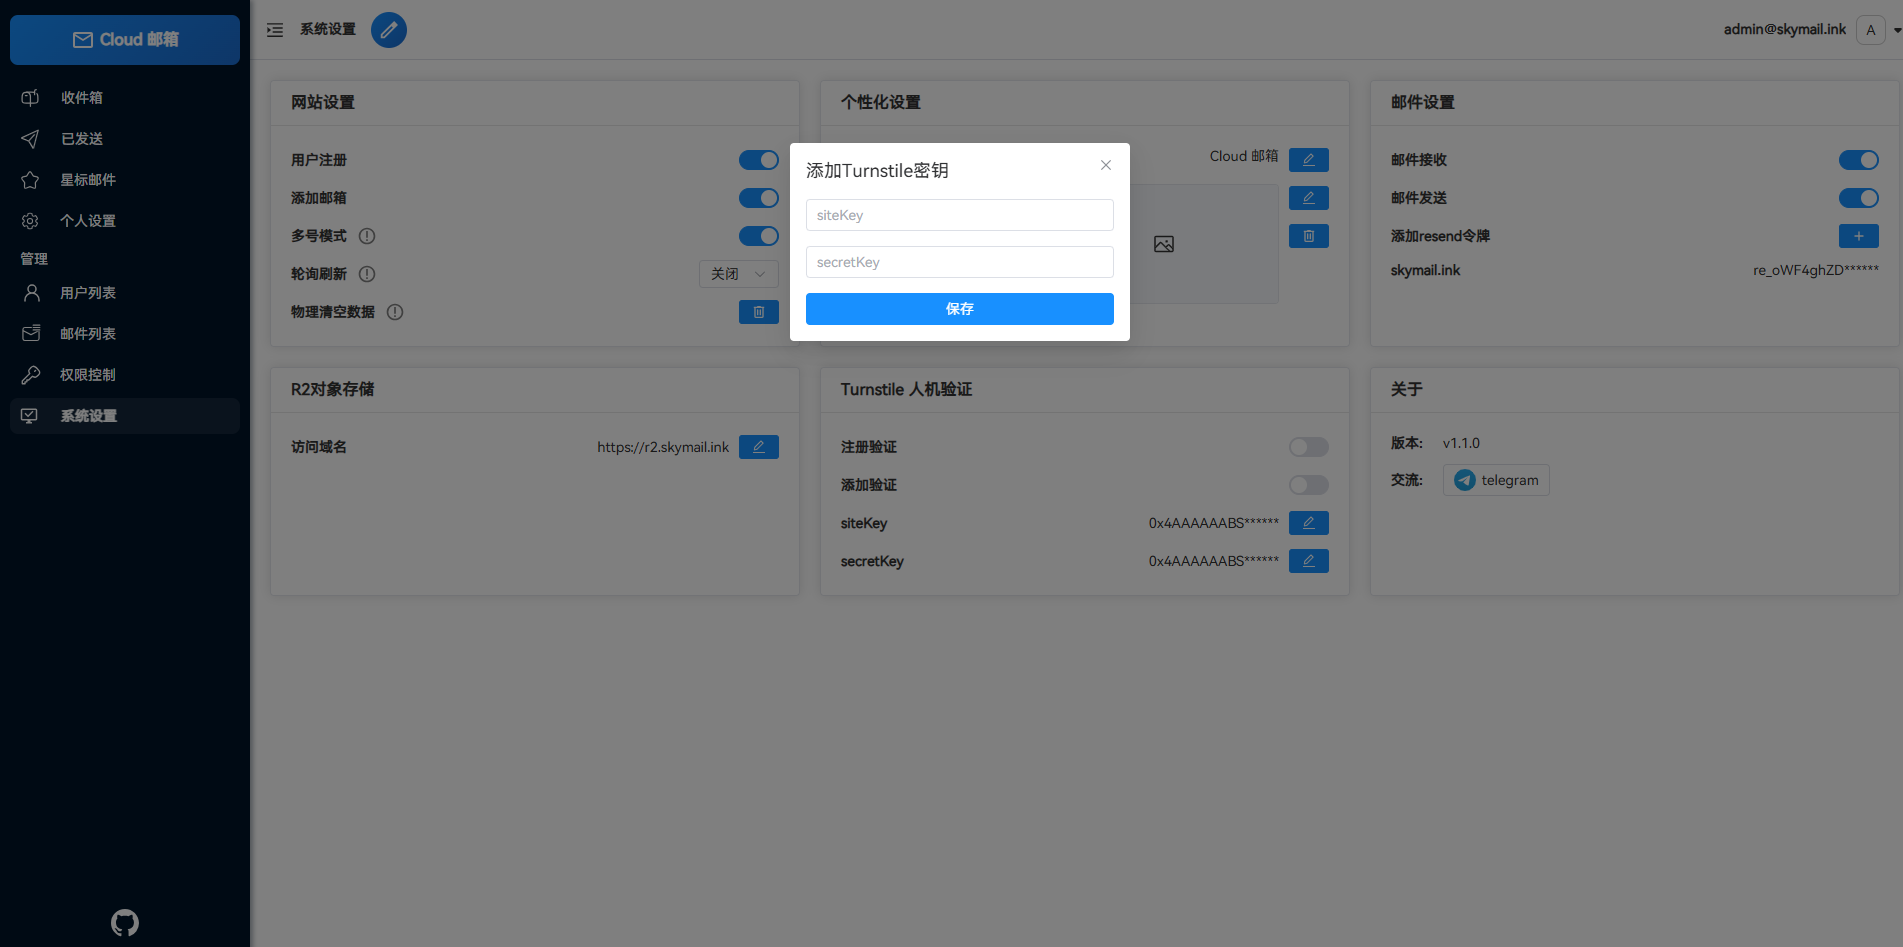The width and height of the screenshot is (1903, 947).
Task: Go to 用户列表 in the sidebar
Action: [x=88, y=293]
